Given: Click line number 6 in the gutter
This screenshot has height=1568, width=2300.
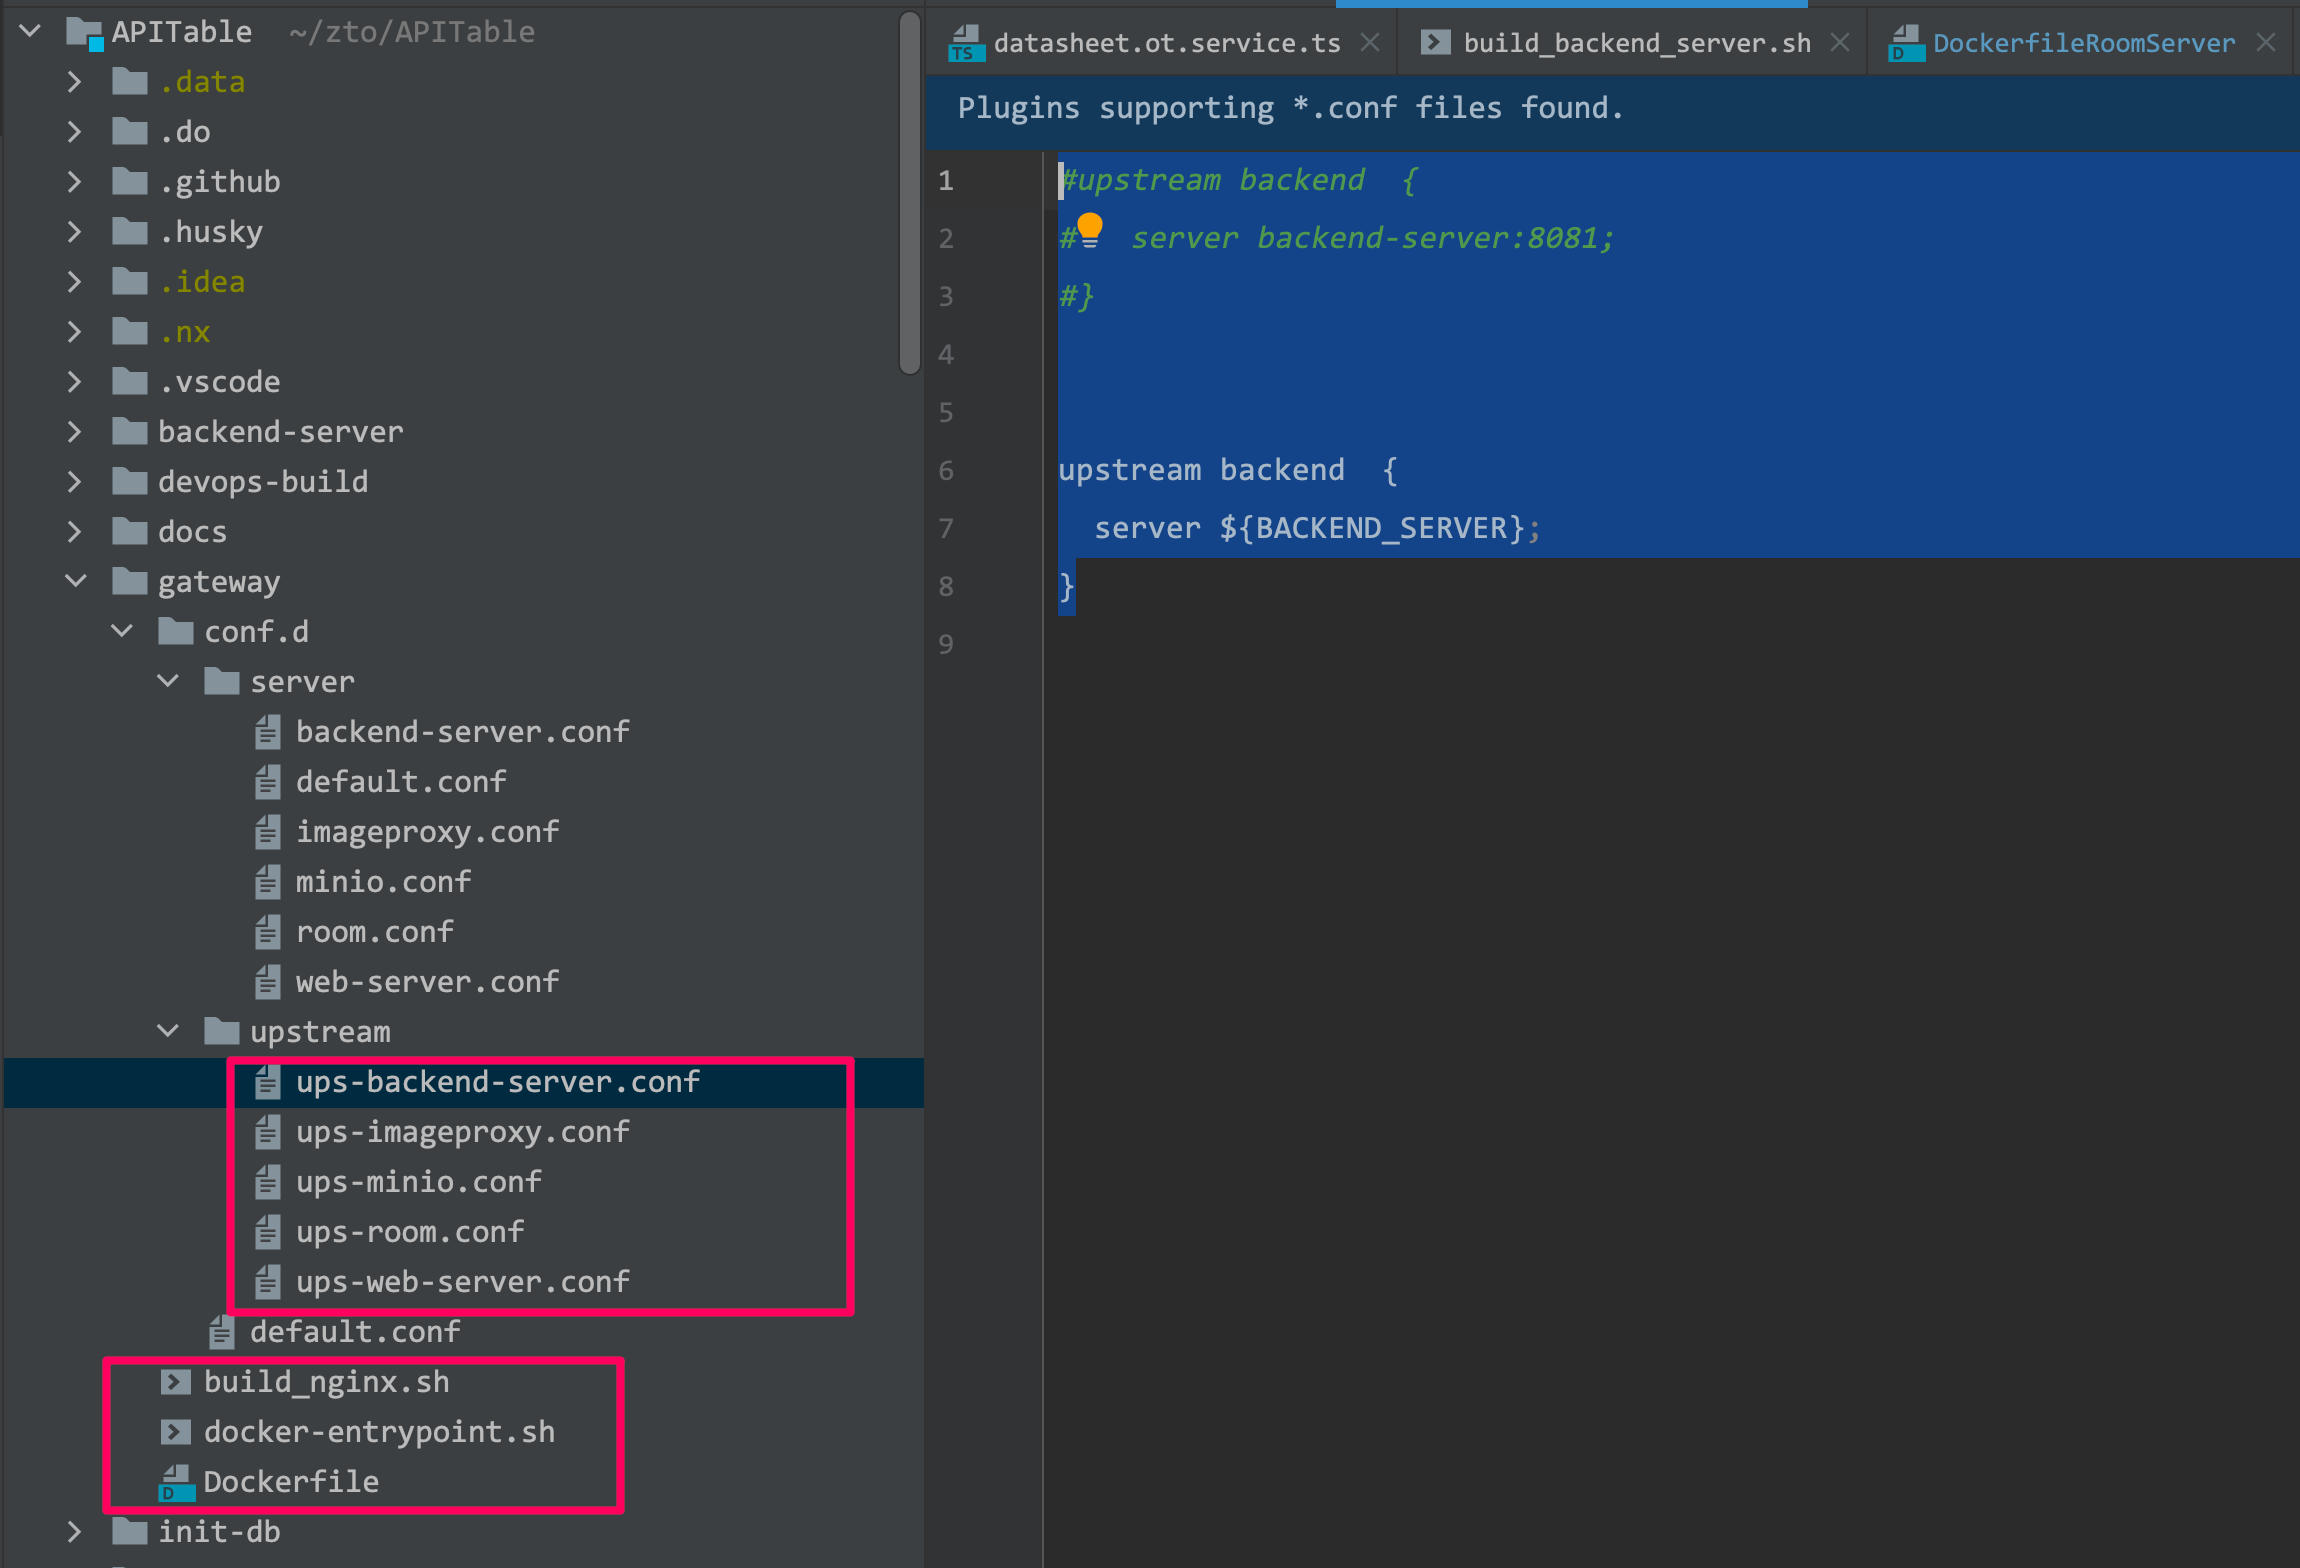Looking at the screenshot, I should tap(945, 471).
